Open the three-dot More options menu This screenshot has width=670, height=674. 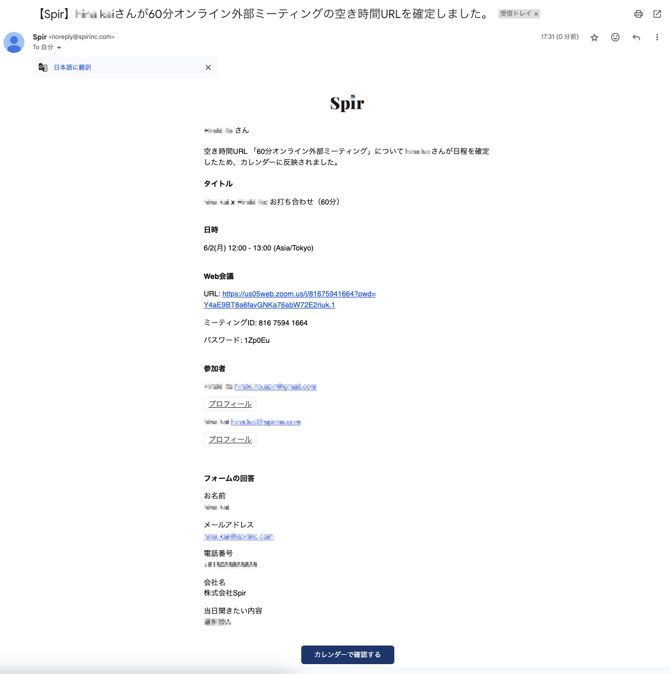pyautogui.click(x=657, y=37)
